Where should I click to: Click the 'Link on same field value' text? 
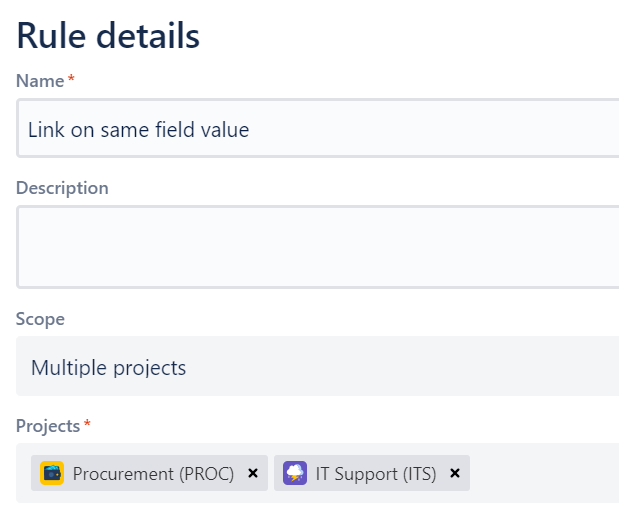[x=138, y=129]
